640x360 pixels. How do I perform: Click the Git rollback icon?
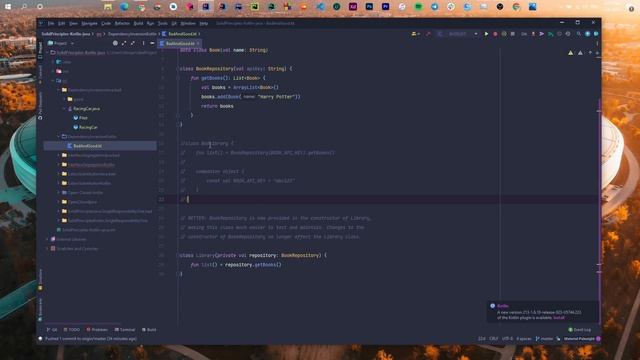click(568, 34)
